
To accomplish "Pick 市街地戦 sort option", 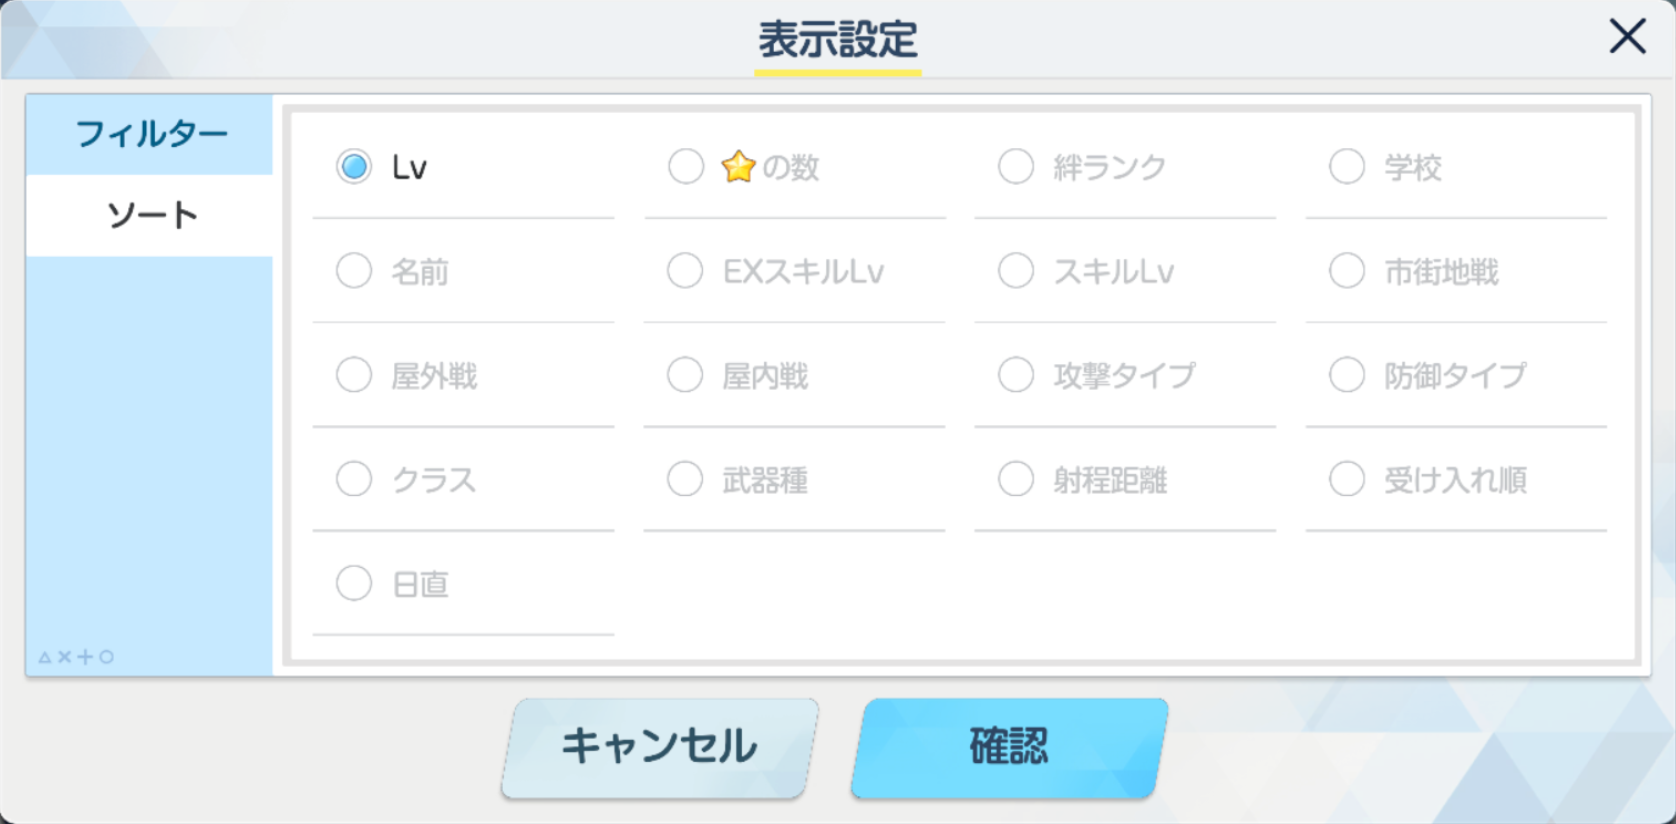I will (x=1347, y=271).
